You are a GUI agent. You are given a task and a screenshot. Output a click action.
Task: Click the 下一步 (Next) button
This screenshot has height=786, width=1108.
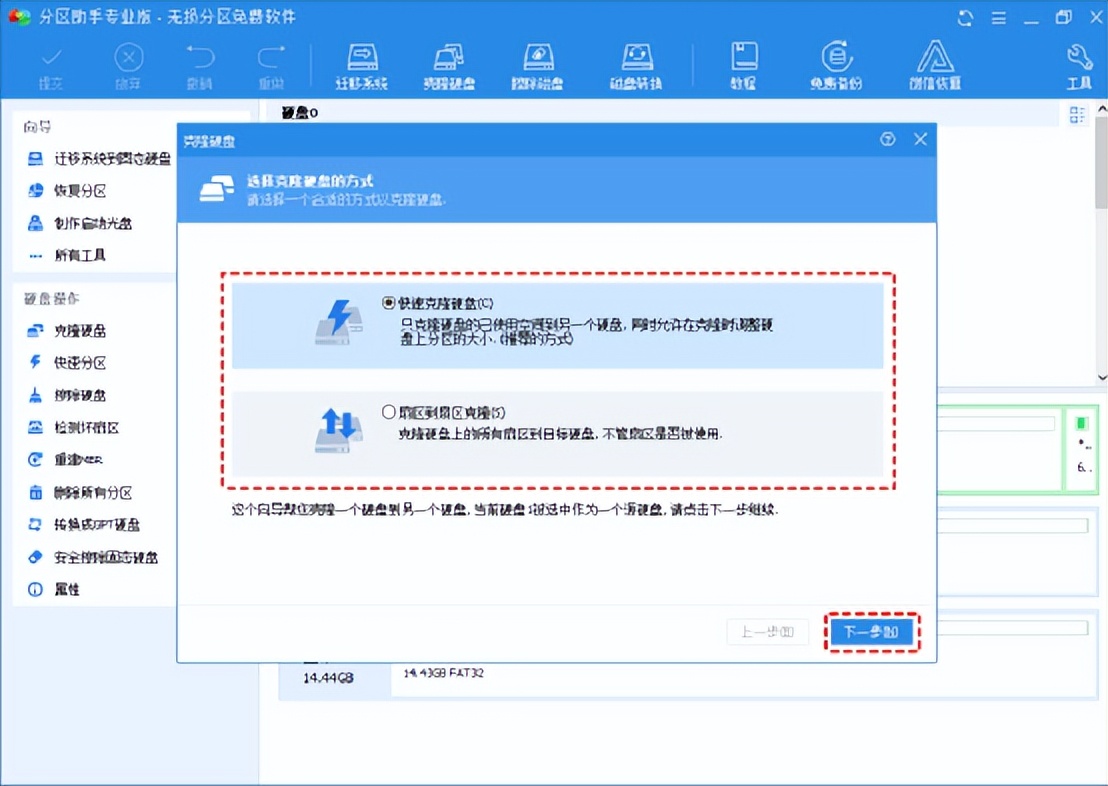(x=872, y=631)
